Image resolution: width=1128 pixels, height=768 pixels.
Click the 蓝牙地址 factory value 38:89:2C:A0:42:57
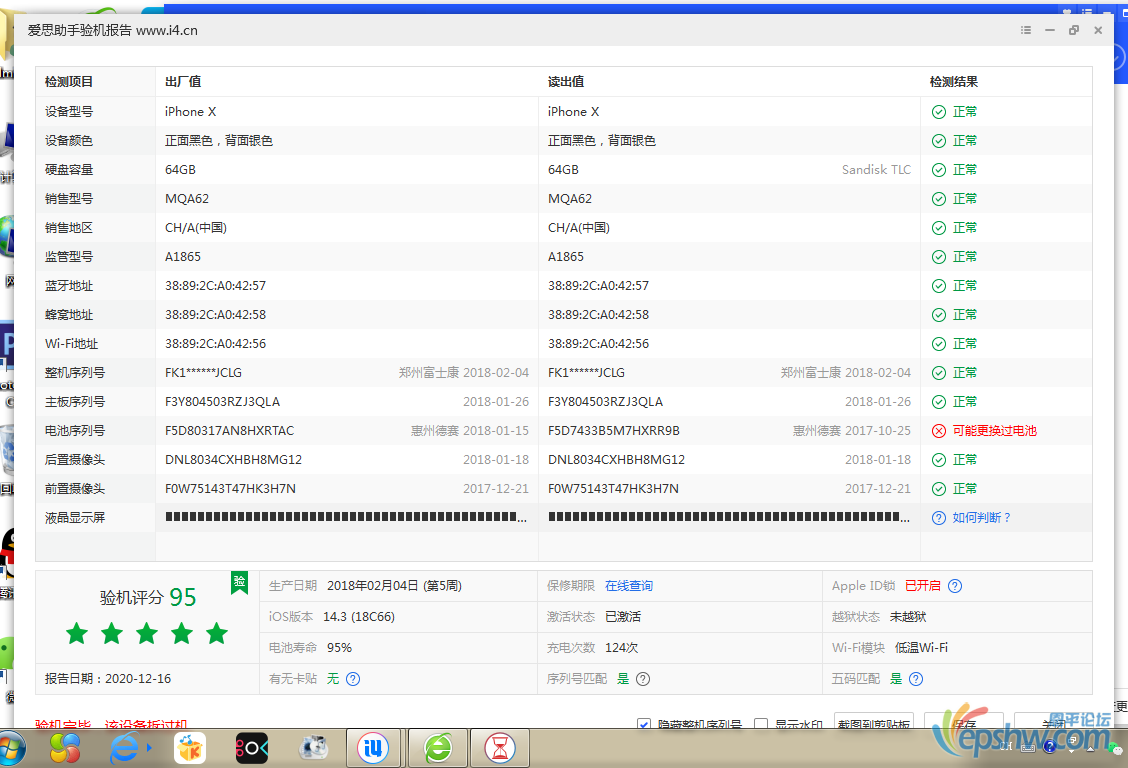point(215,285)
